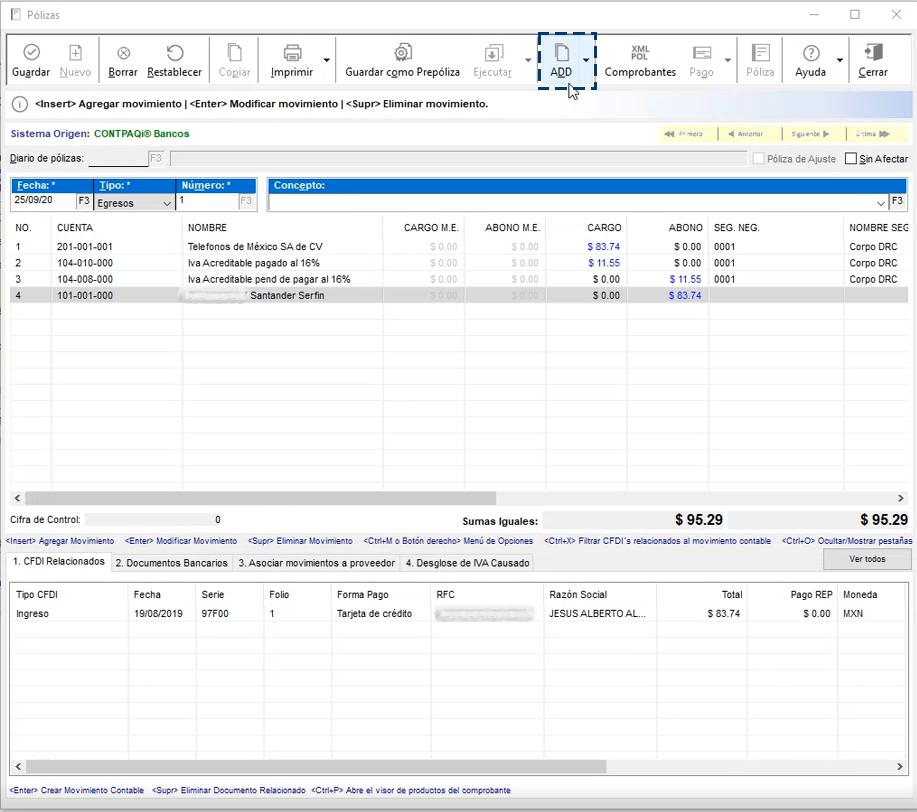Open the Concepto field dropdown arrow

[x=881, y=203]
